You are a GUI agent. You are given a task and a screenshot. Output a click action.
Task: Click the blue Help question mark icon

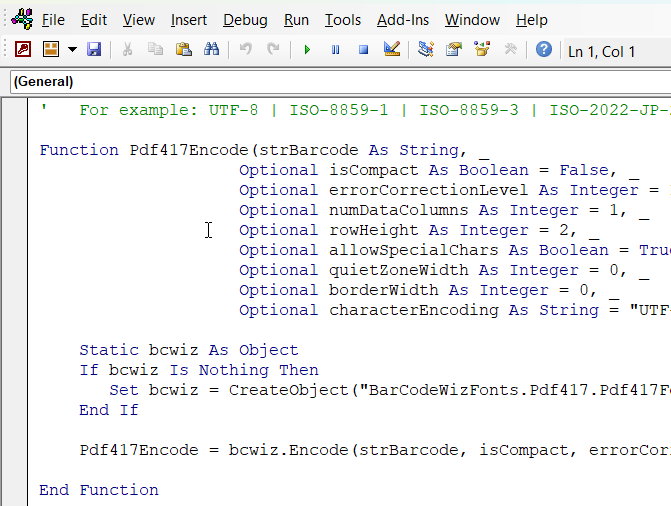coord(543,50)
